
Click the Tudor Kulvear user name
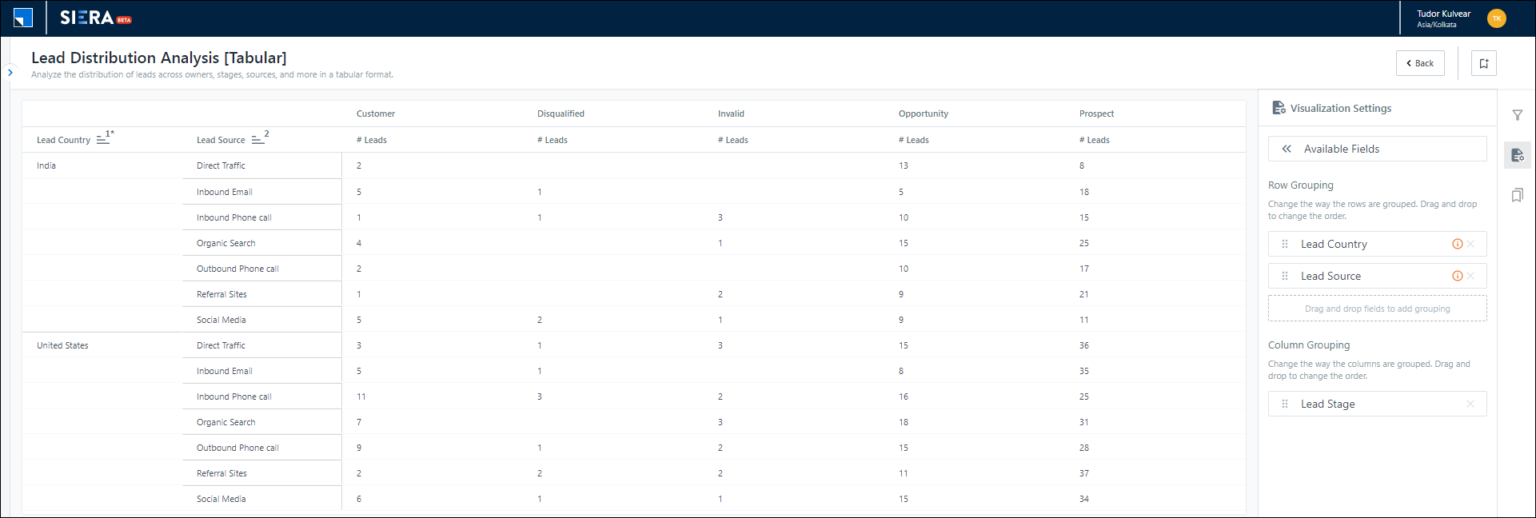coord(1445,13)
